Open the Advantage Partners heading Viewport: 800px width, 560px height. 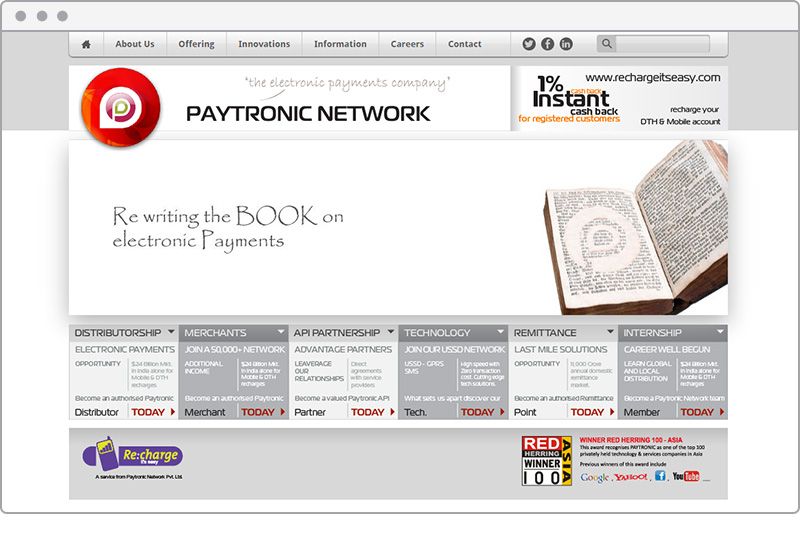[343, 349]
